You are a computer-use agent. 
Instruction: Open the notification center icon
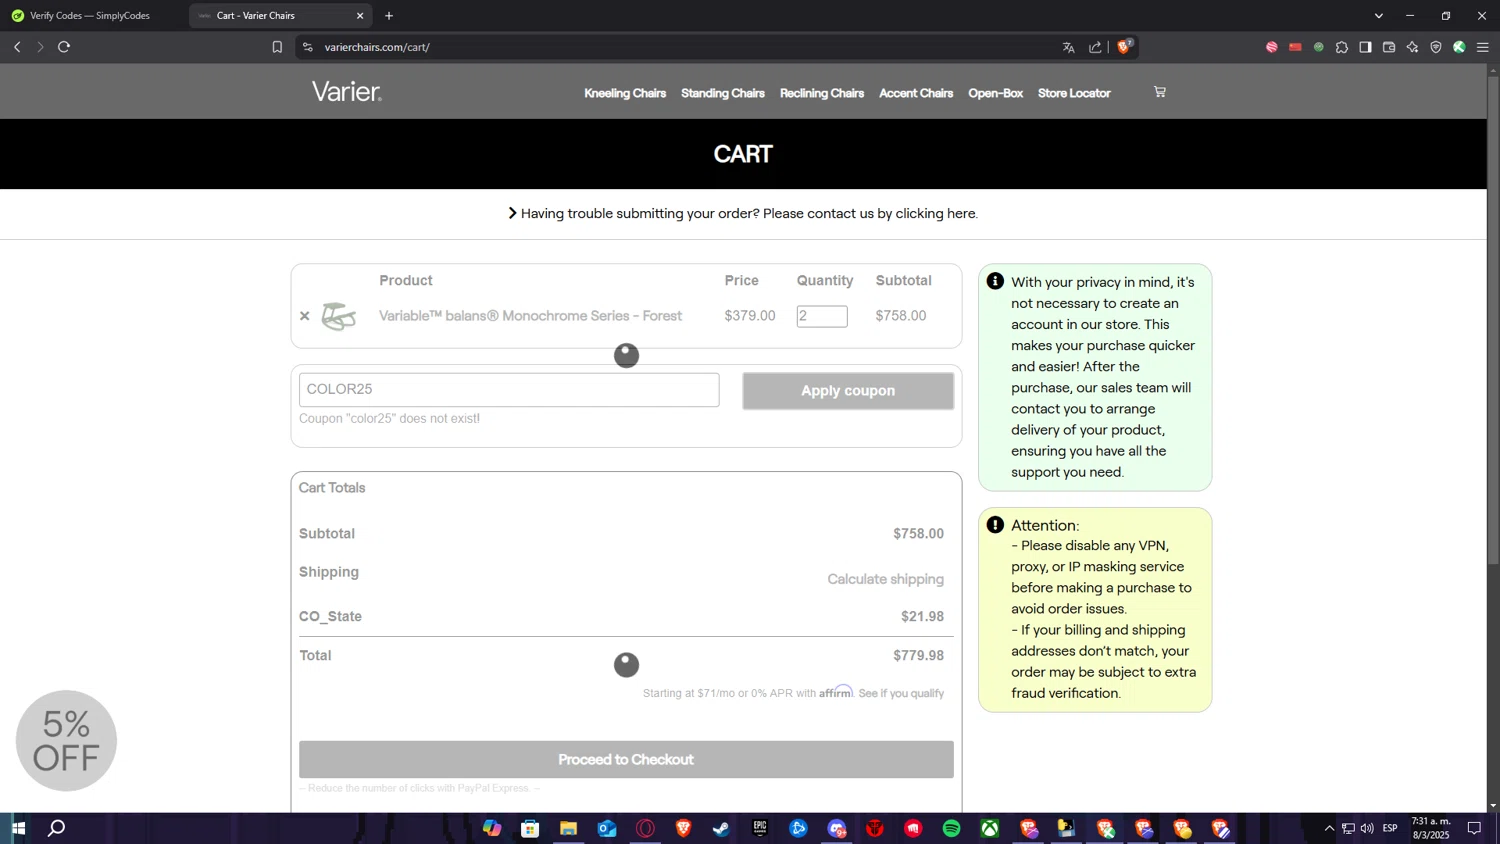click(x=1474, y=828)
